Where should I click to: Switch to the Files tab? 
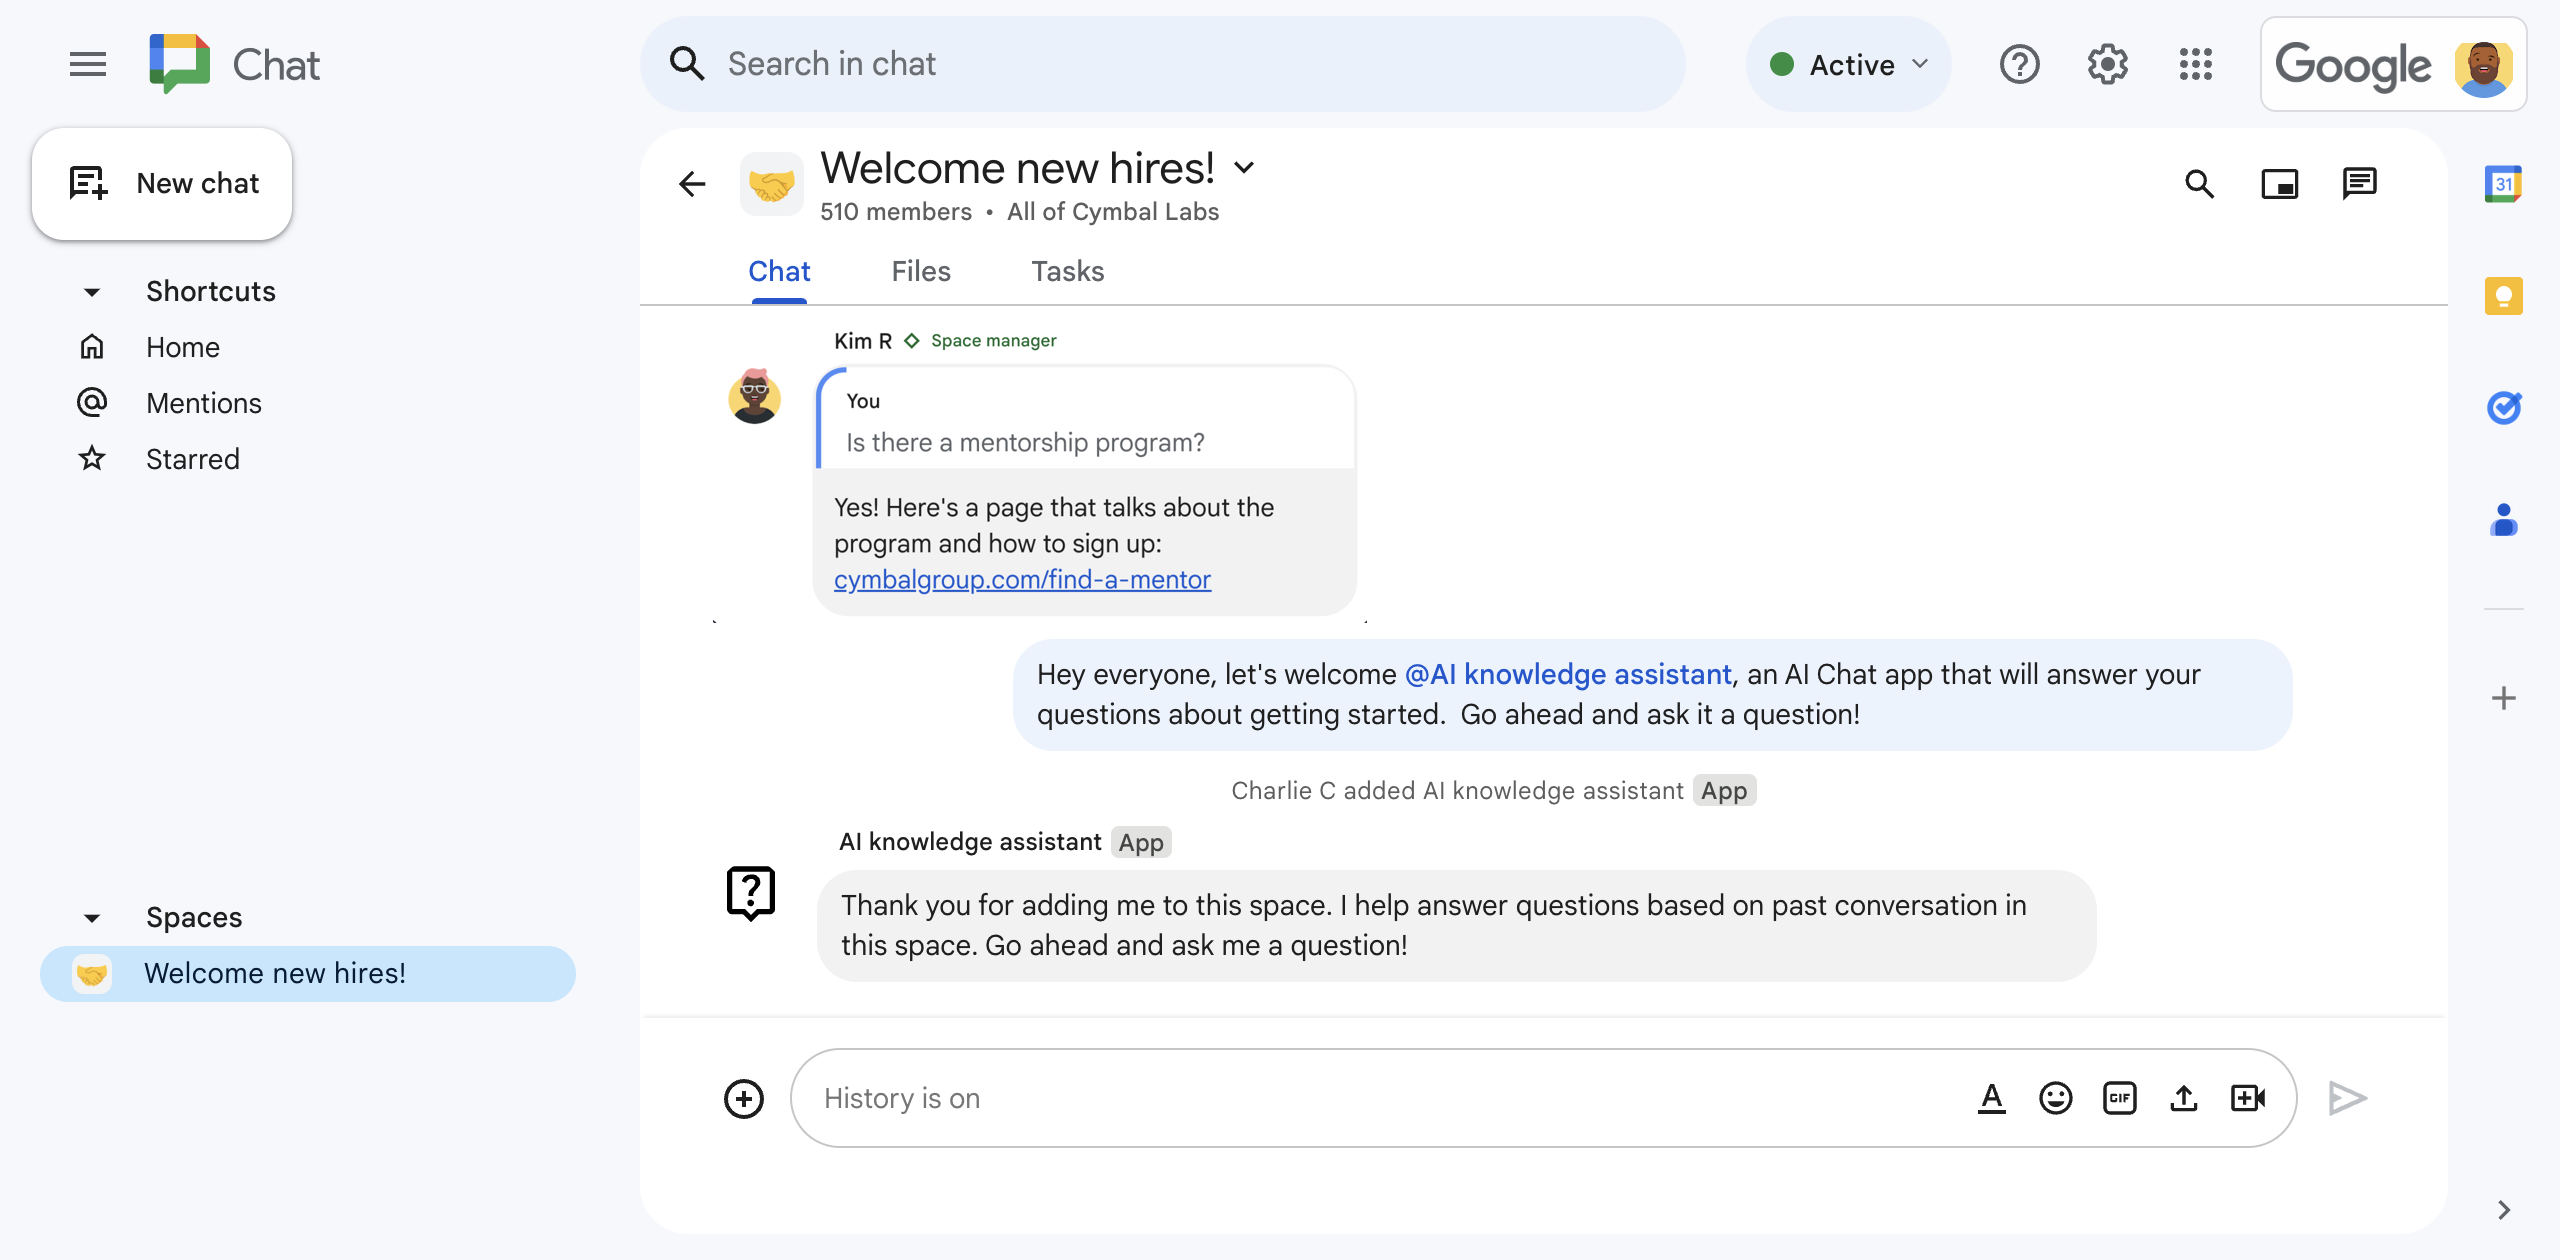921,271
